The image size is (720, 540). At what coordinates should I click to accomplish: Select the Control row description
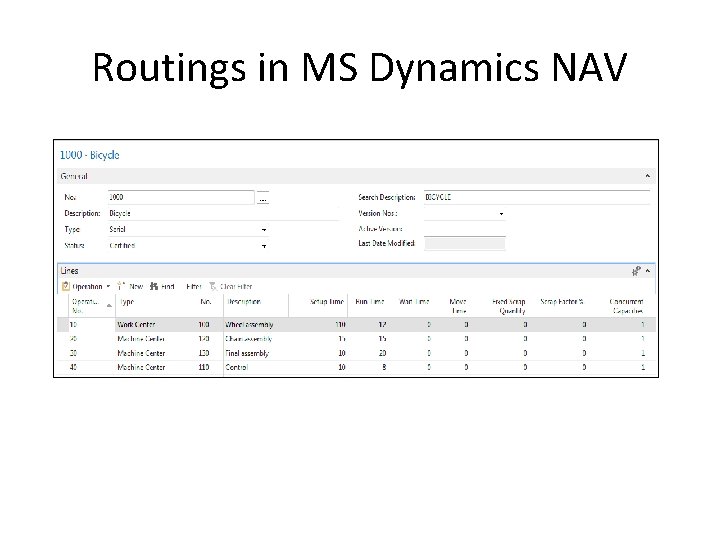[237, 367]
